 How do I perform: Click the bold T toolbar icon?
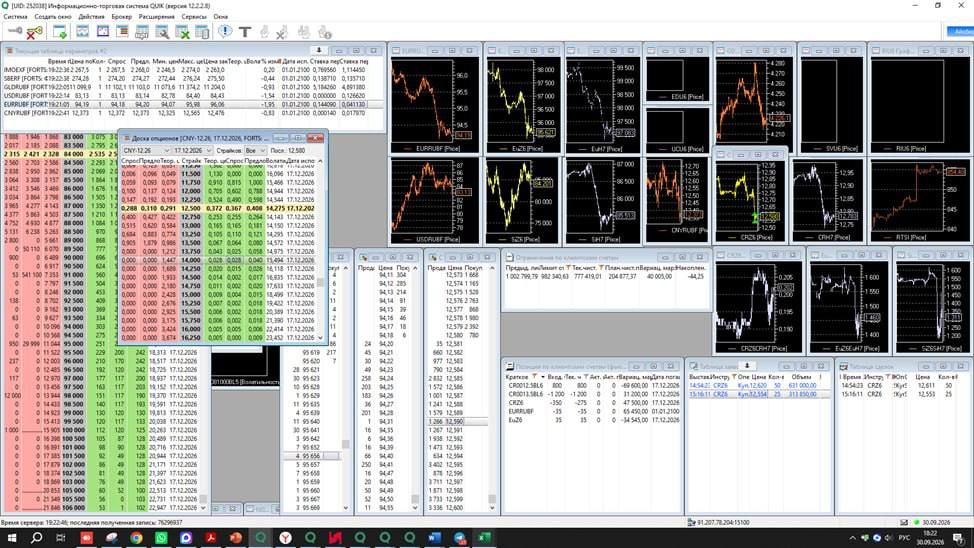tap(245, 32)
